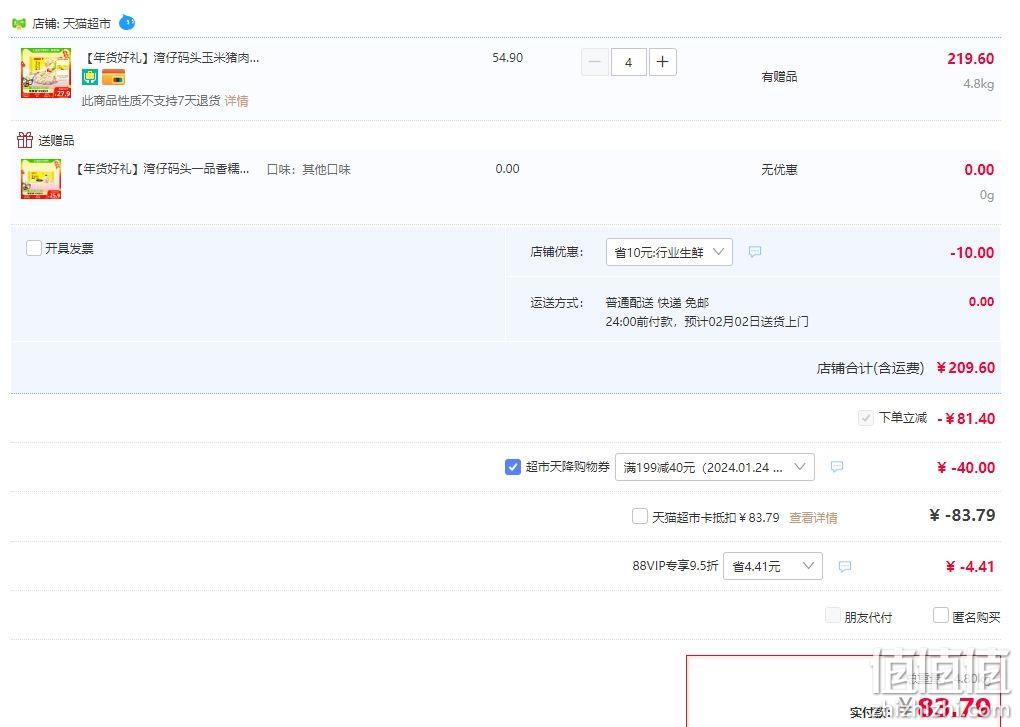Click the item subtotal 219.60
Viewport: 1020px width, 727px height.
(971, 59)
